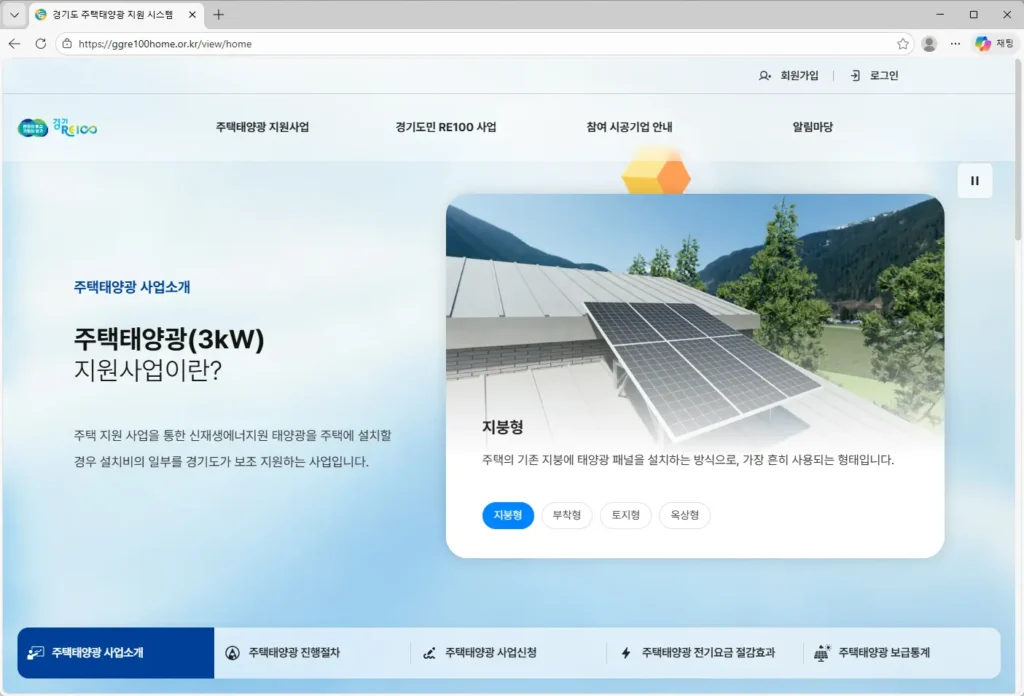Select the 주택태양광 사업소개 document icon
The width and height of the screenshot is (1024, 696).
[x=34, y=652]
